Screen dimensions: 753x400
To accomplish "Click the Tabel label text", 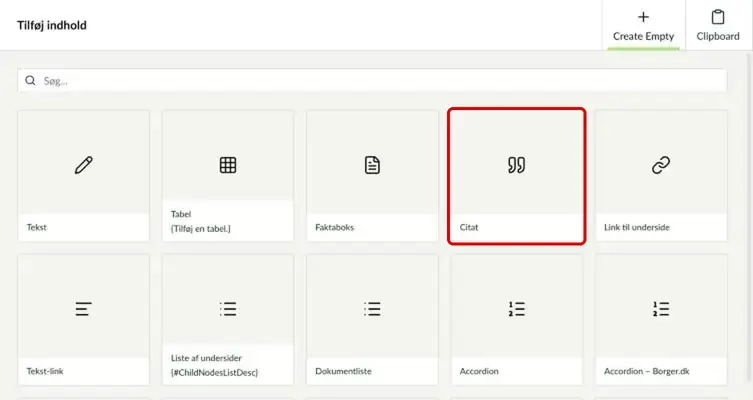I will click(x=181, y=214).
